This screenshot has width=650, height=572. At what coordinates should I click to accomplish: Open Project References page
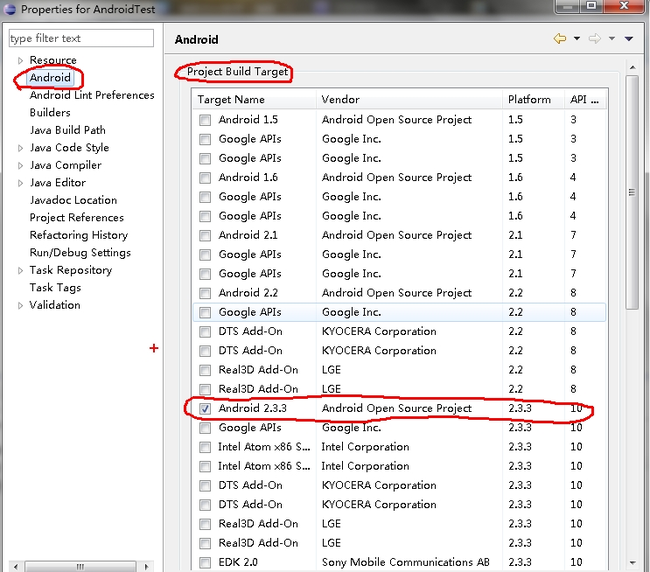[77, 217]
